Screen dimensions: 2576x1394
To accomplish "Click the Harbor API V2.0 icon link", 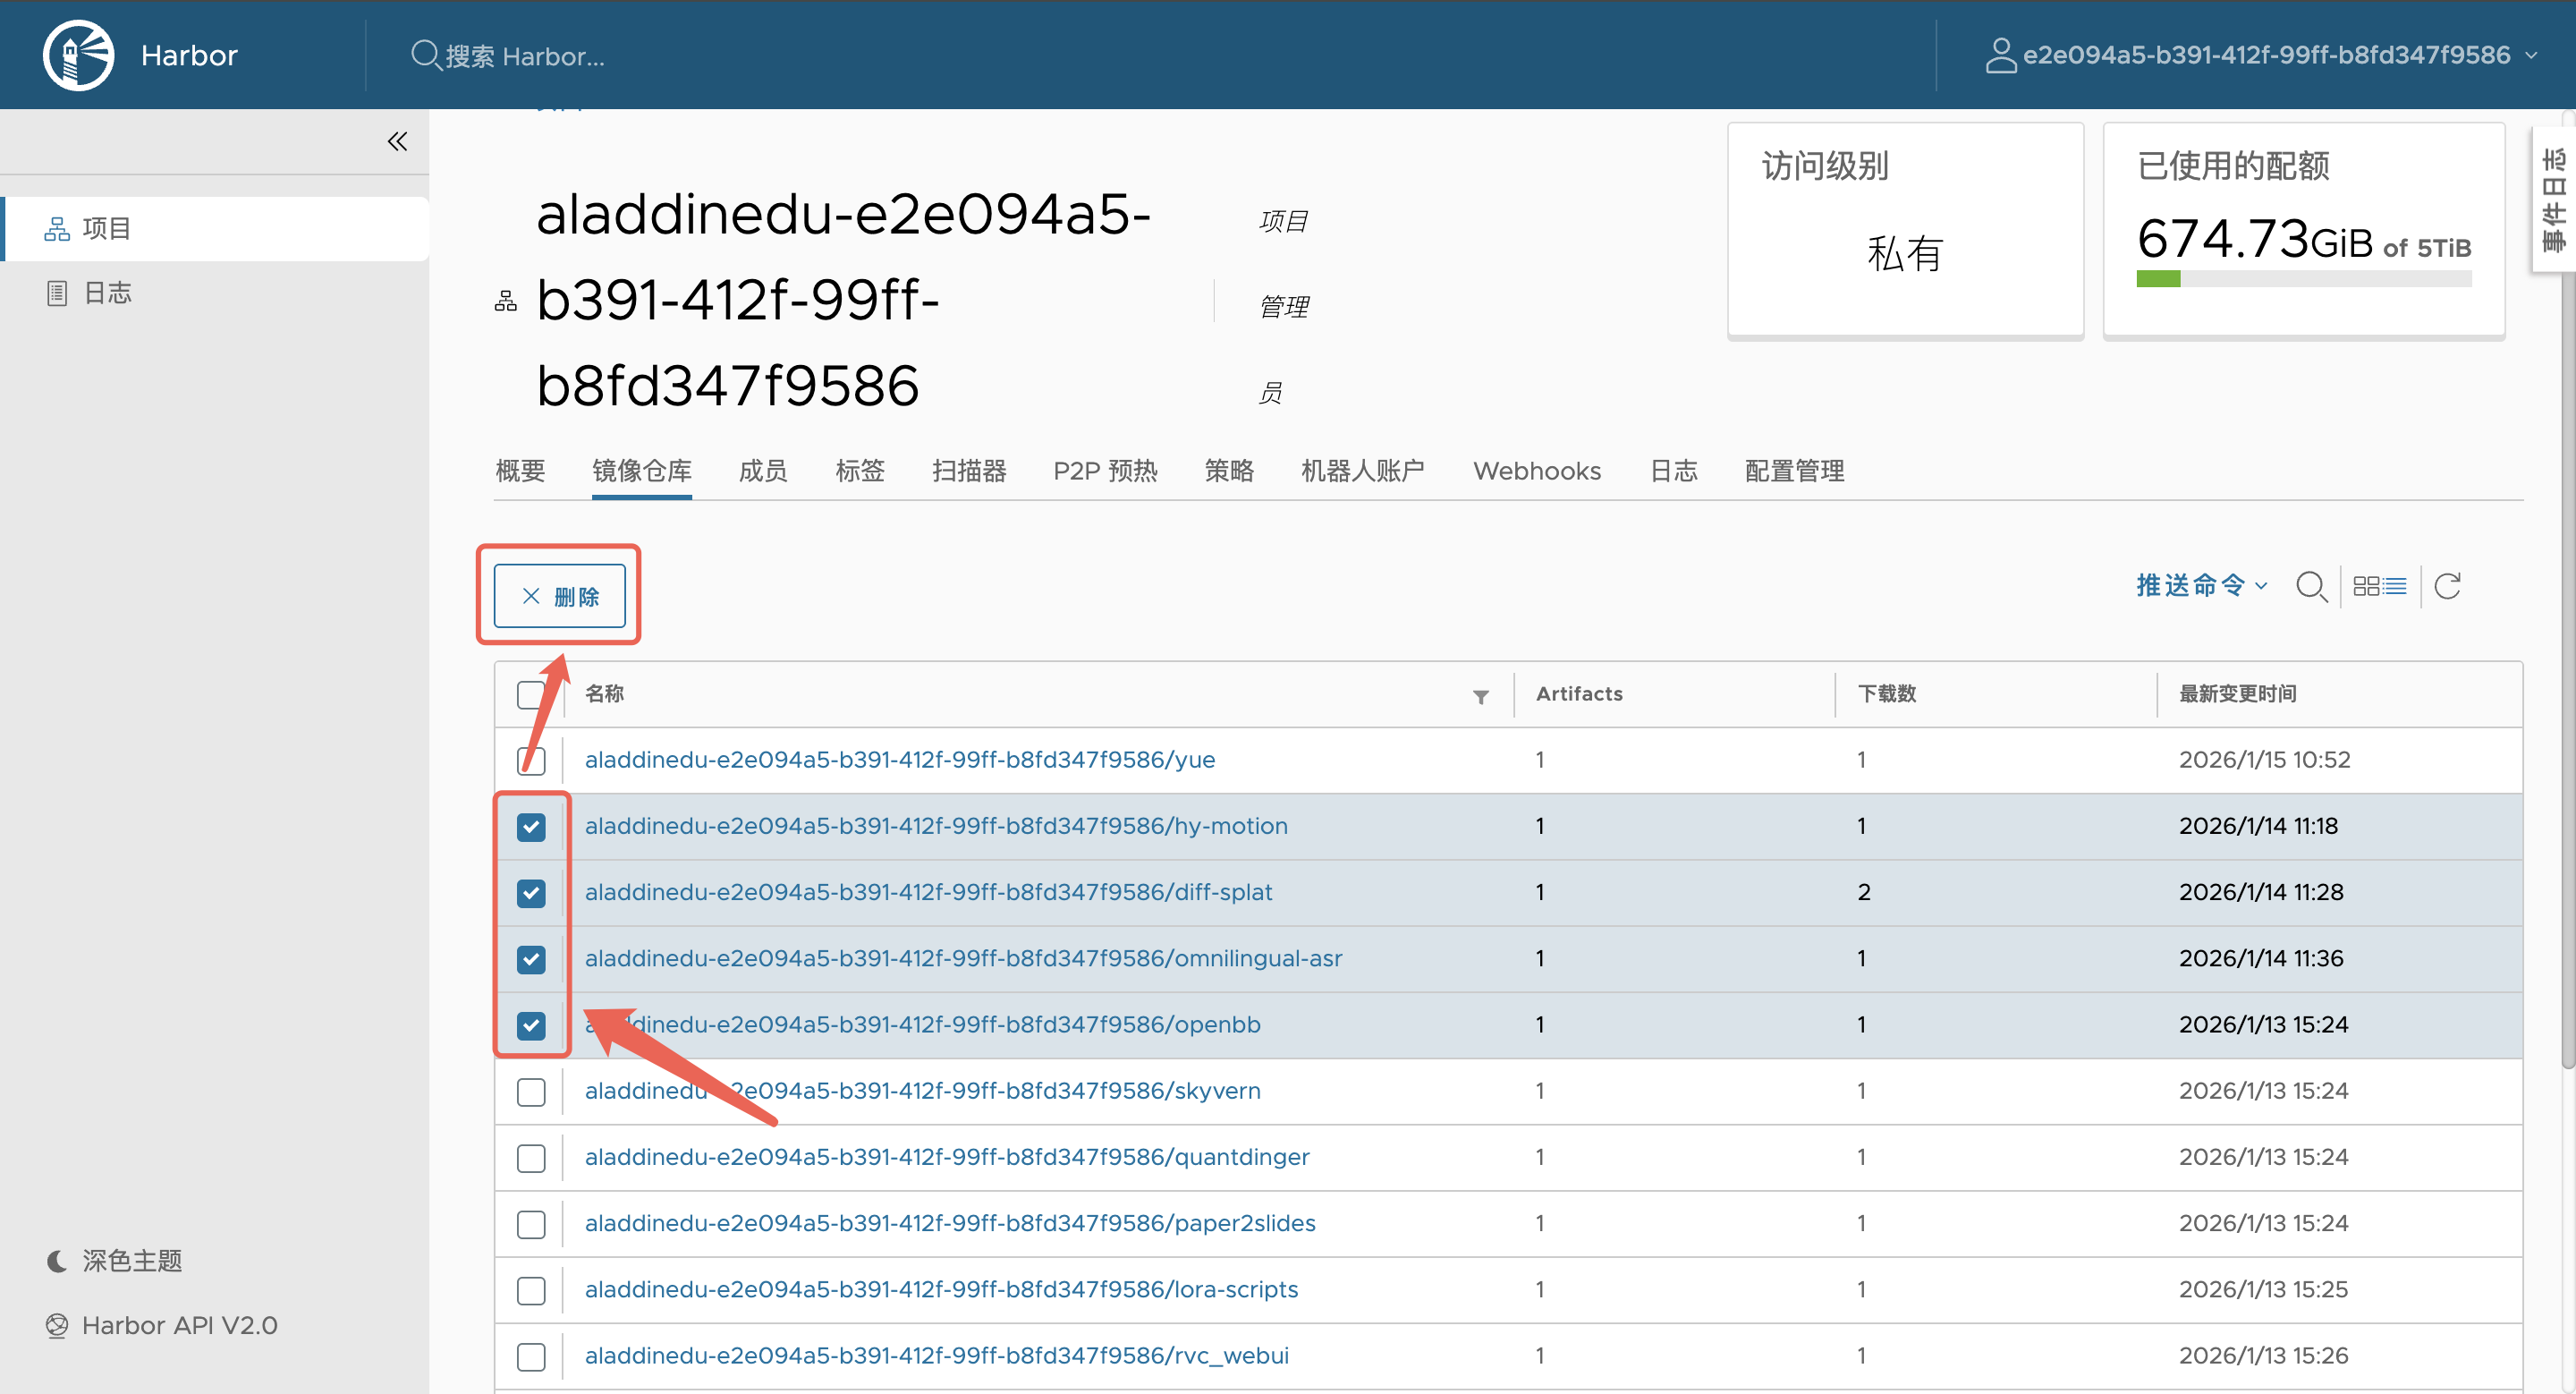I will 57,1325.
